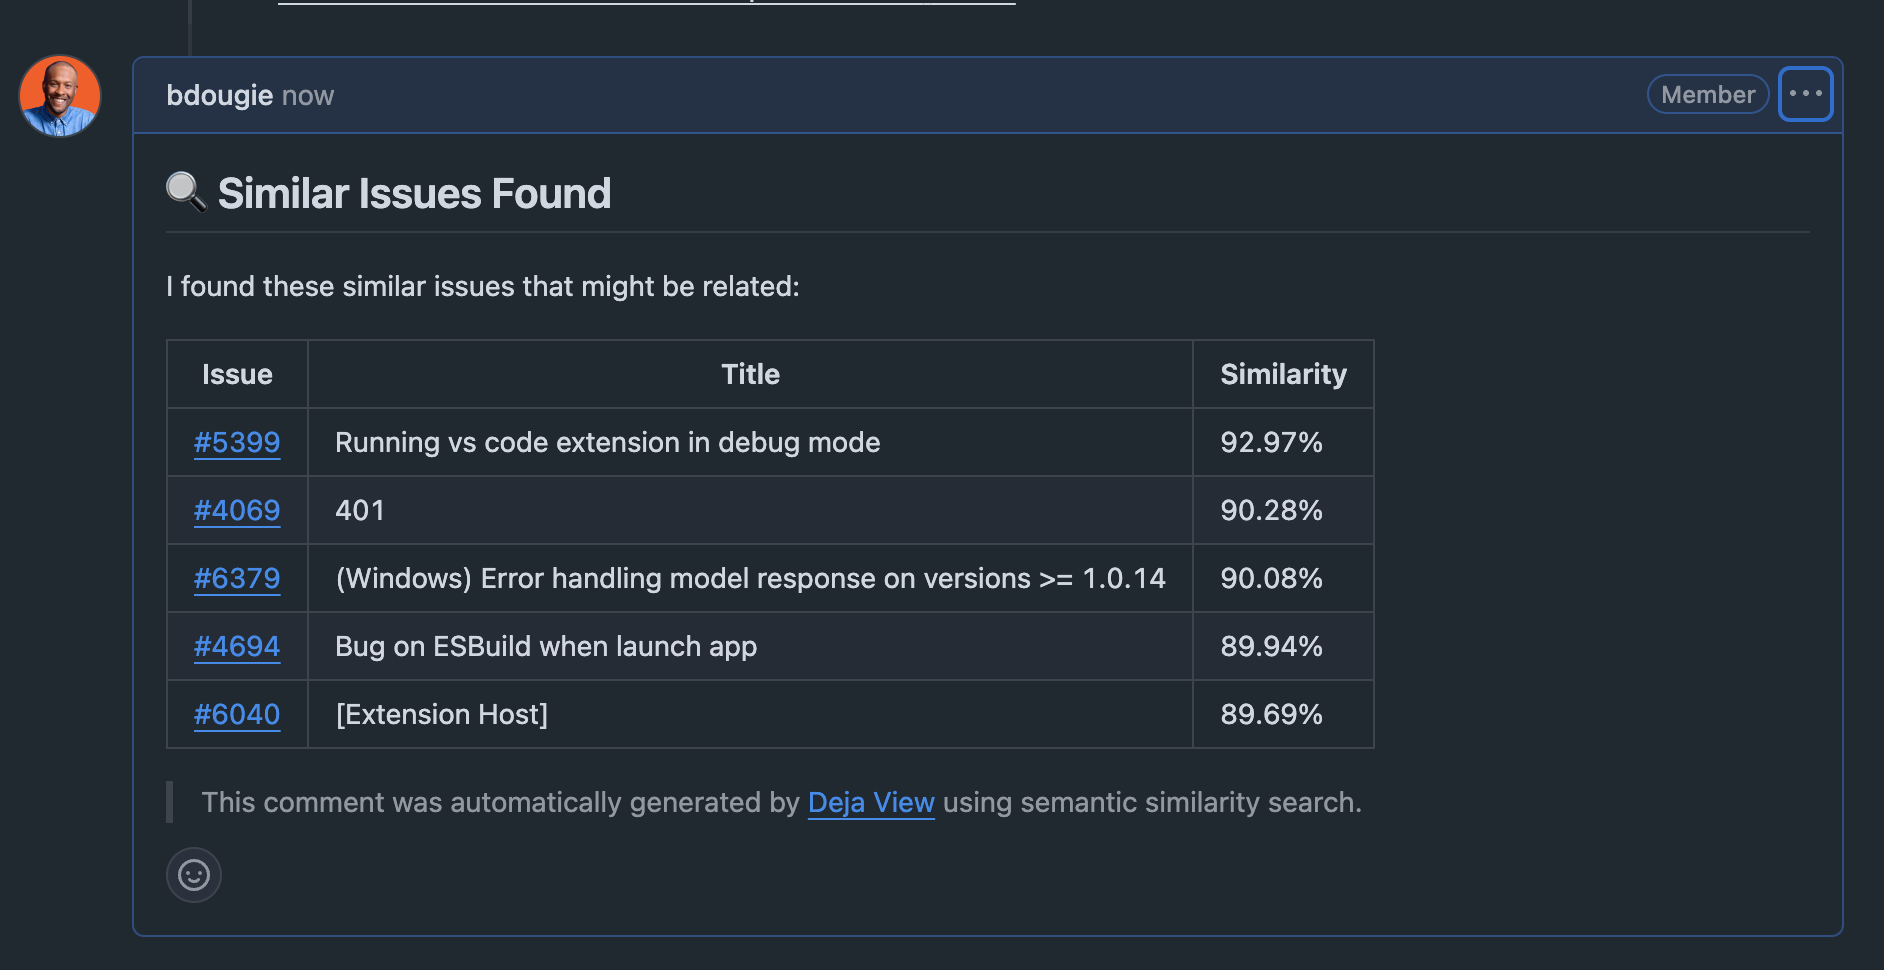
Task: Open issue #4694 link
Action: [x=237, y=646]
